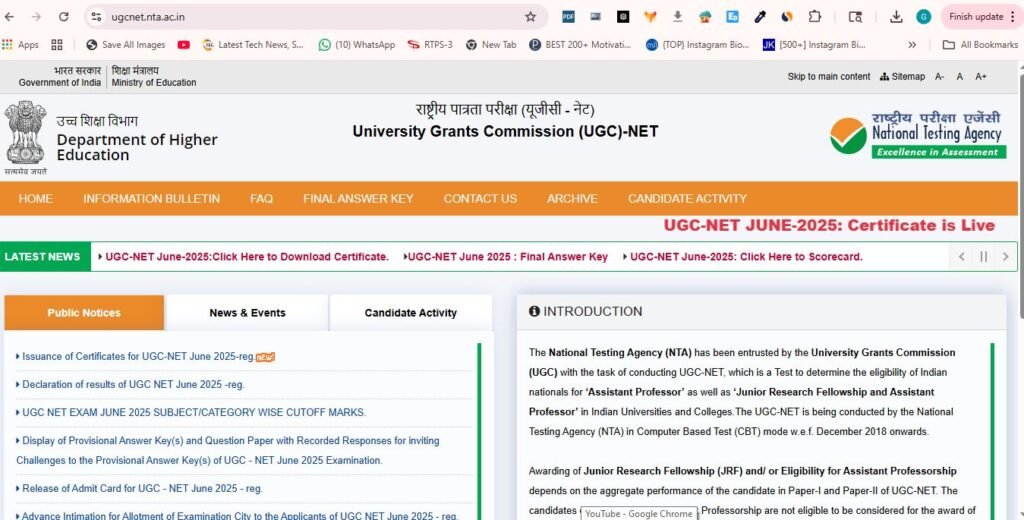Decrease font size with A- button
This screenshot has height=520, width=1024.
[x=939, y=76]
